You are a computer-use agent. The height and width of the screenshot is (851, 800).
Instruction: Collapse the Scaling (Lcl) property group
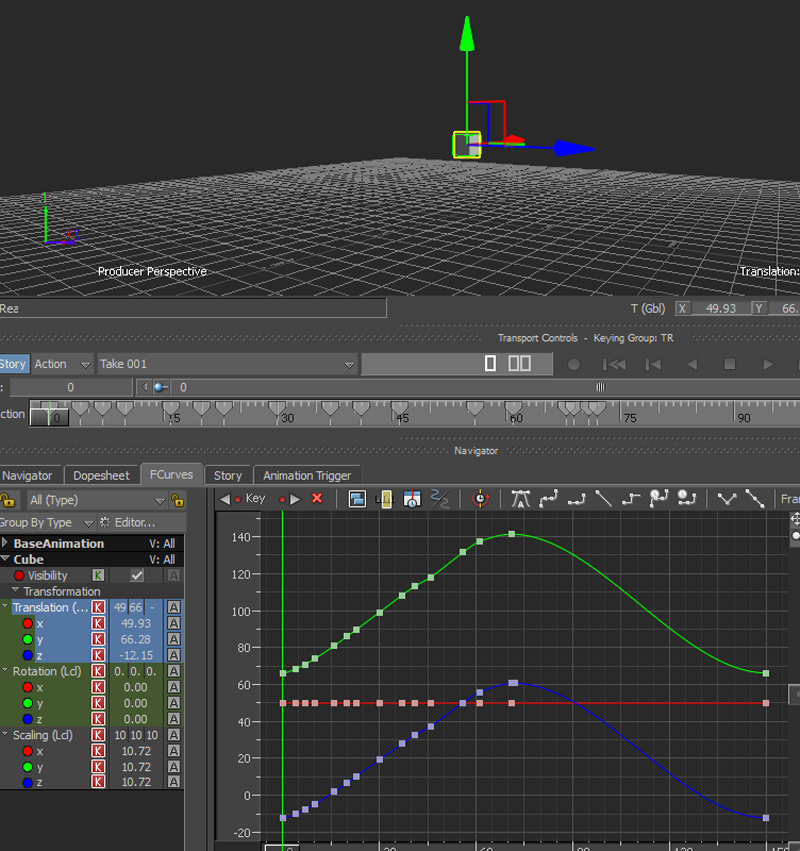5,734
